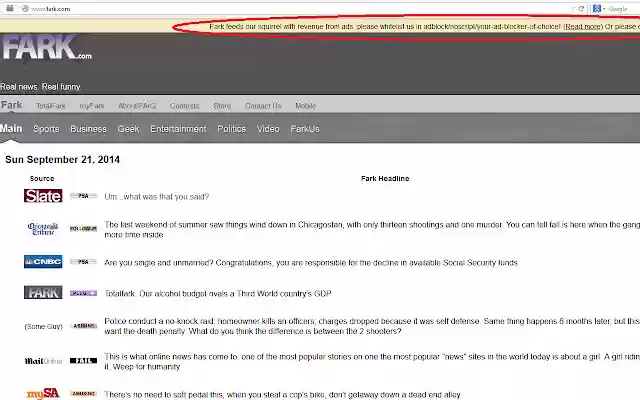
Task: Click the 'Real news. Real funny.' tagline
Action: (x=41, y=87)
